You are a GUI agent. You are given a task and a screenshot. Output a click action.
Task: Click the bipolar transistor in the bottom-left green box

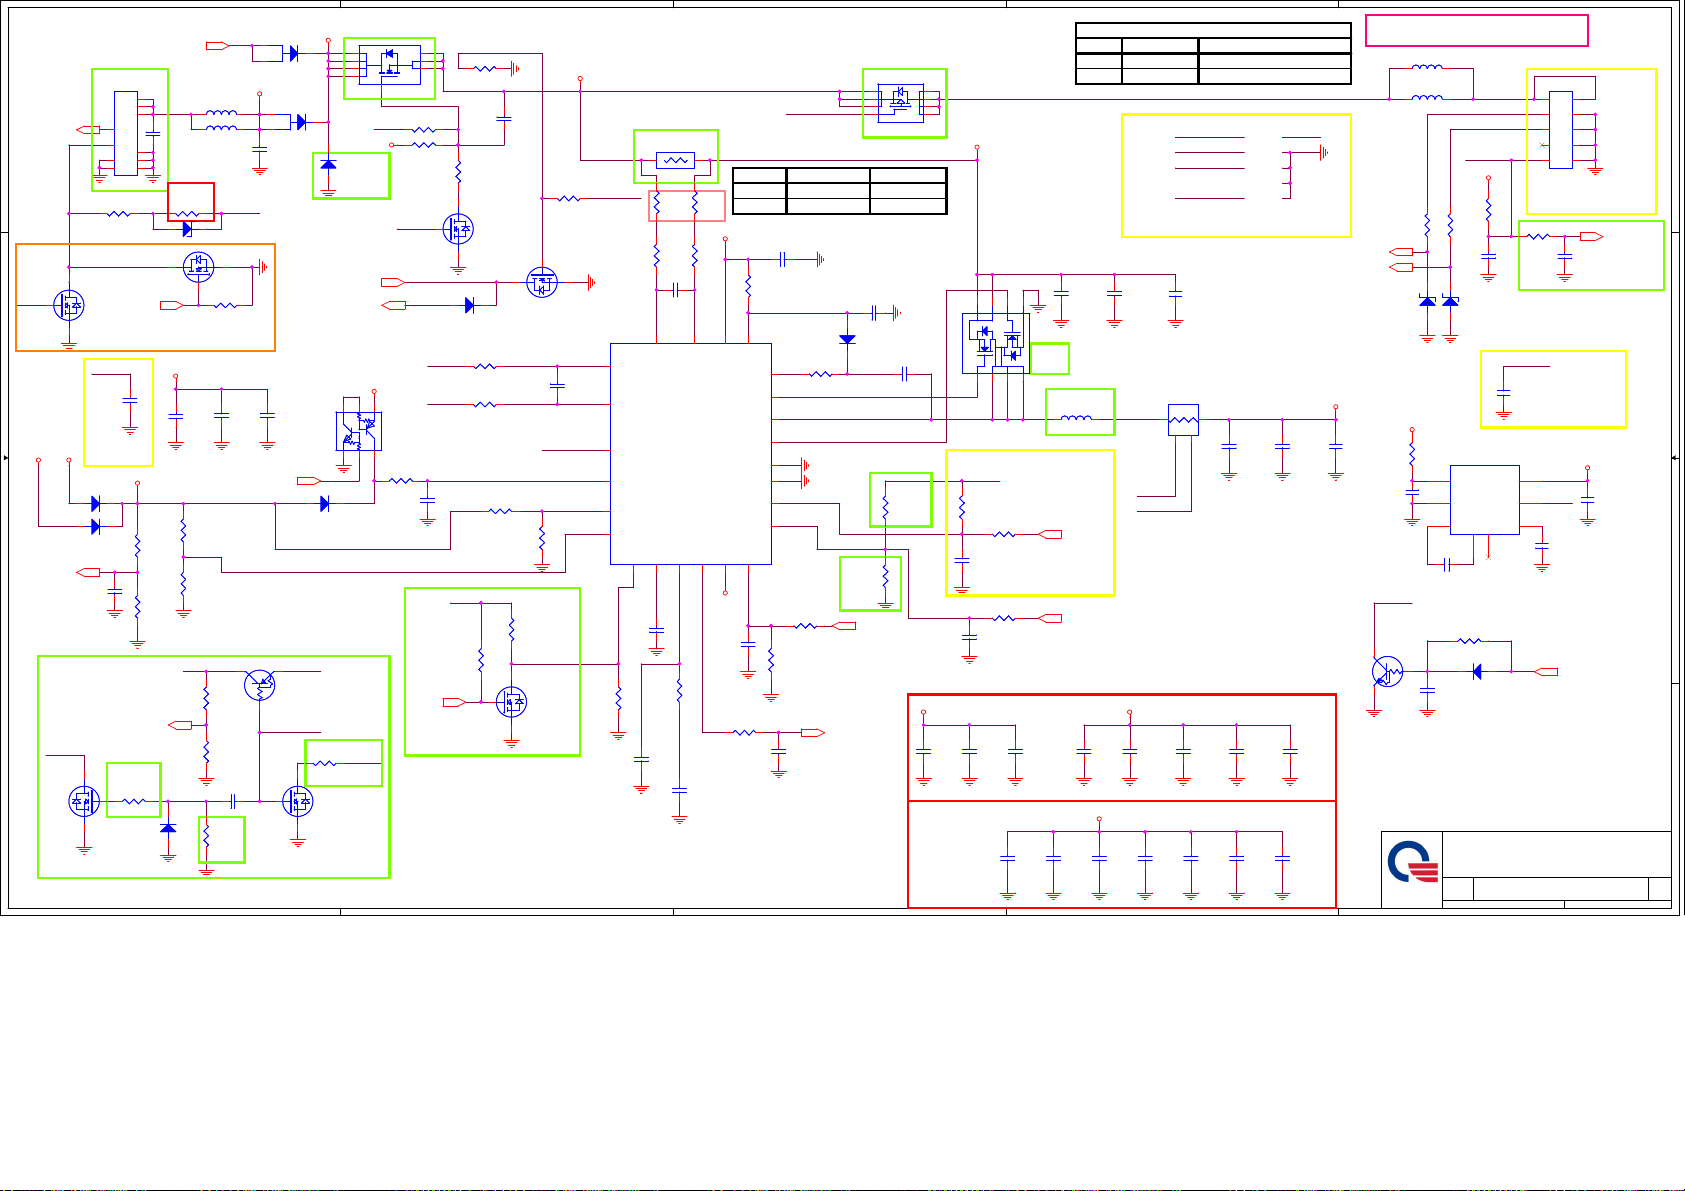click(259, 685)
